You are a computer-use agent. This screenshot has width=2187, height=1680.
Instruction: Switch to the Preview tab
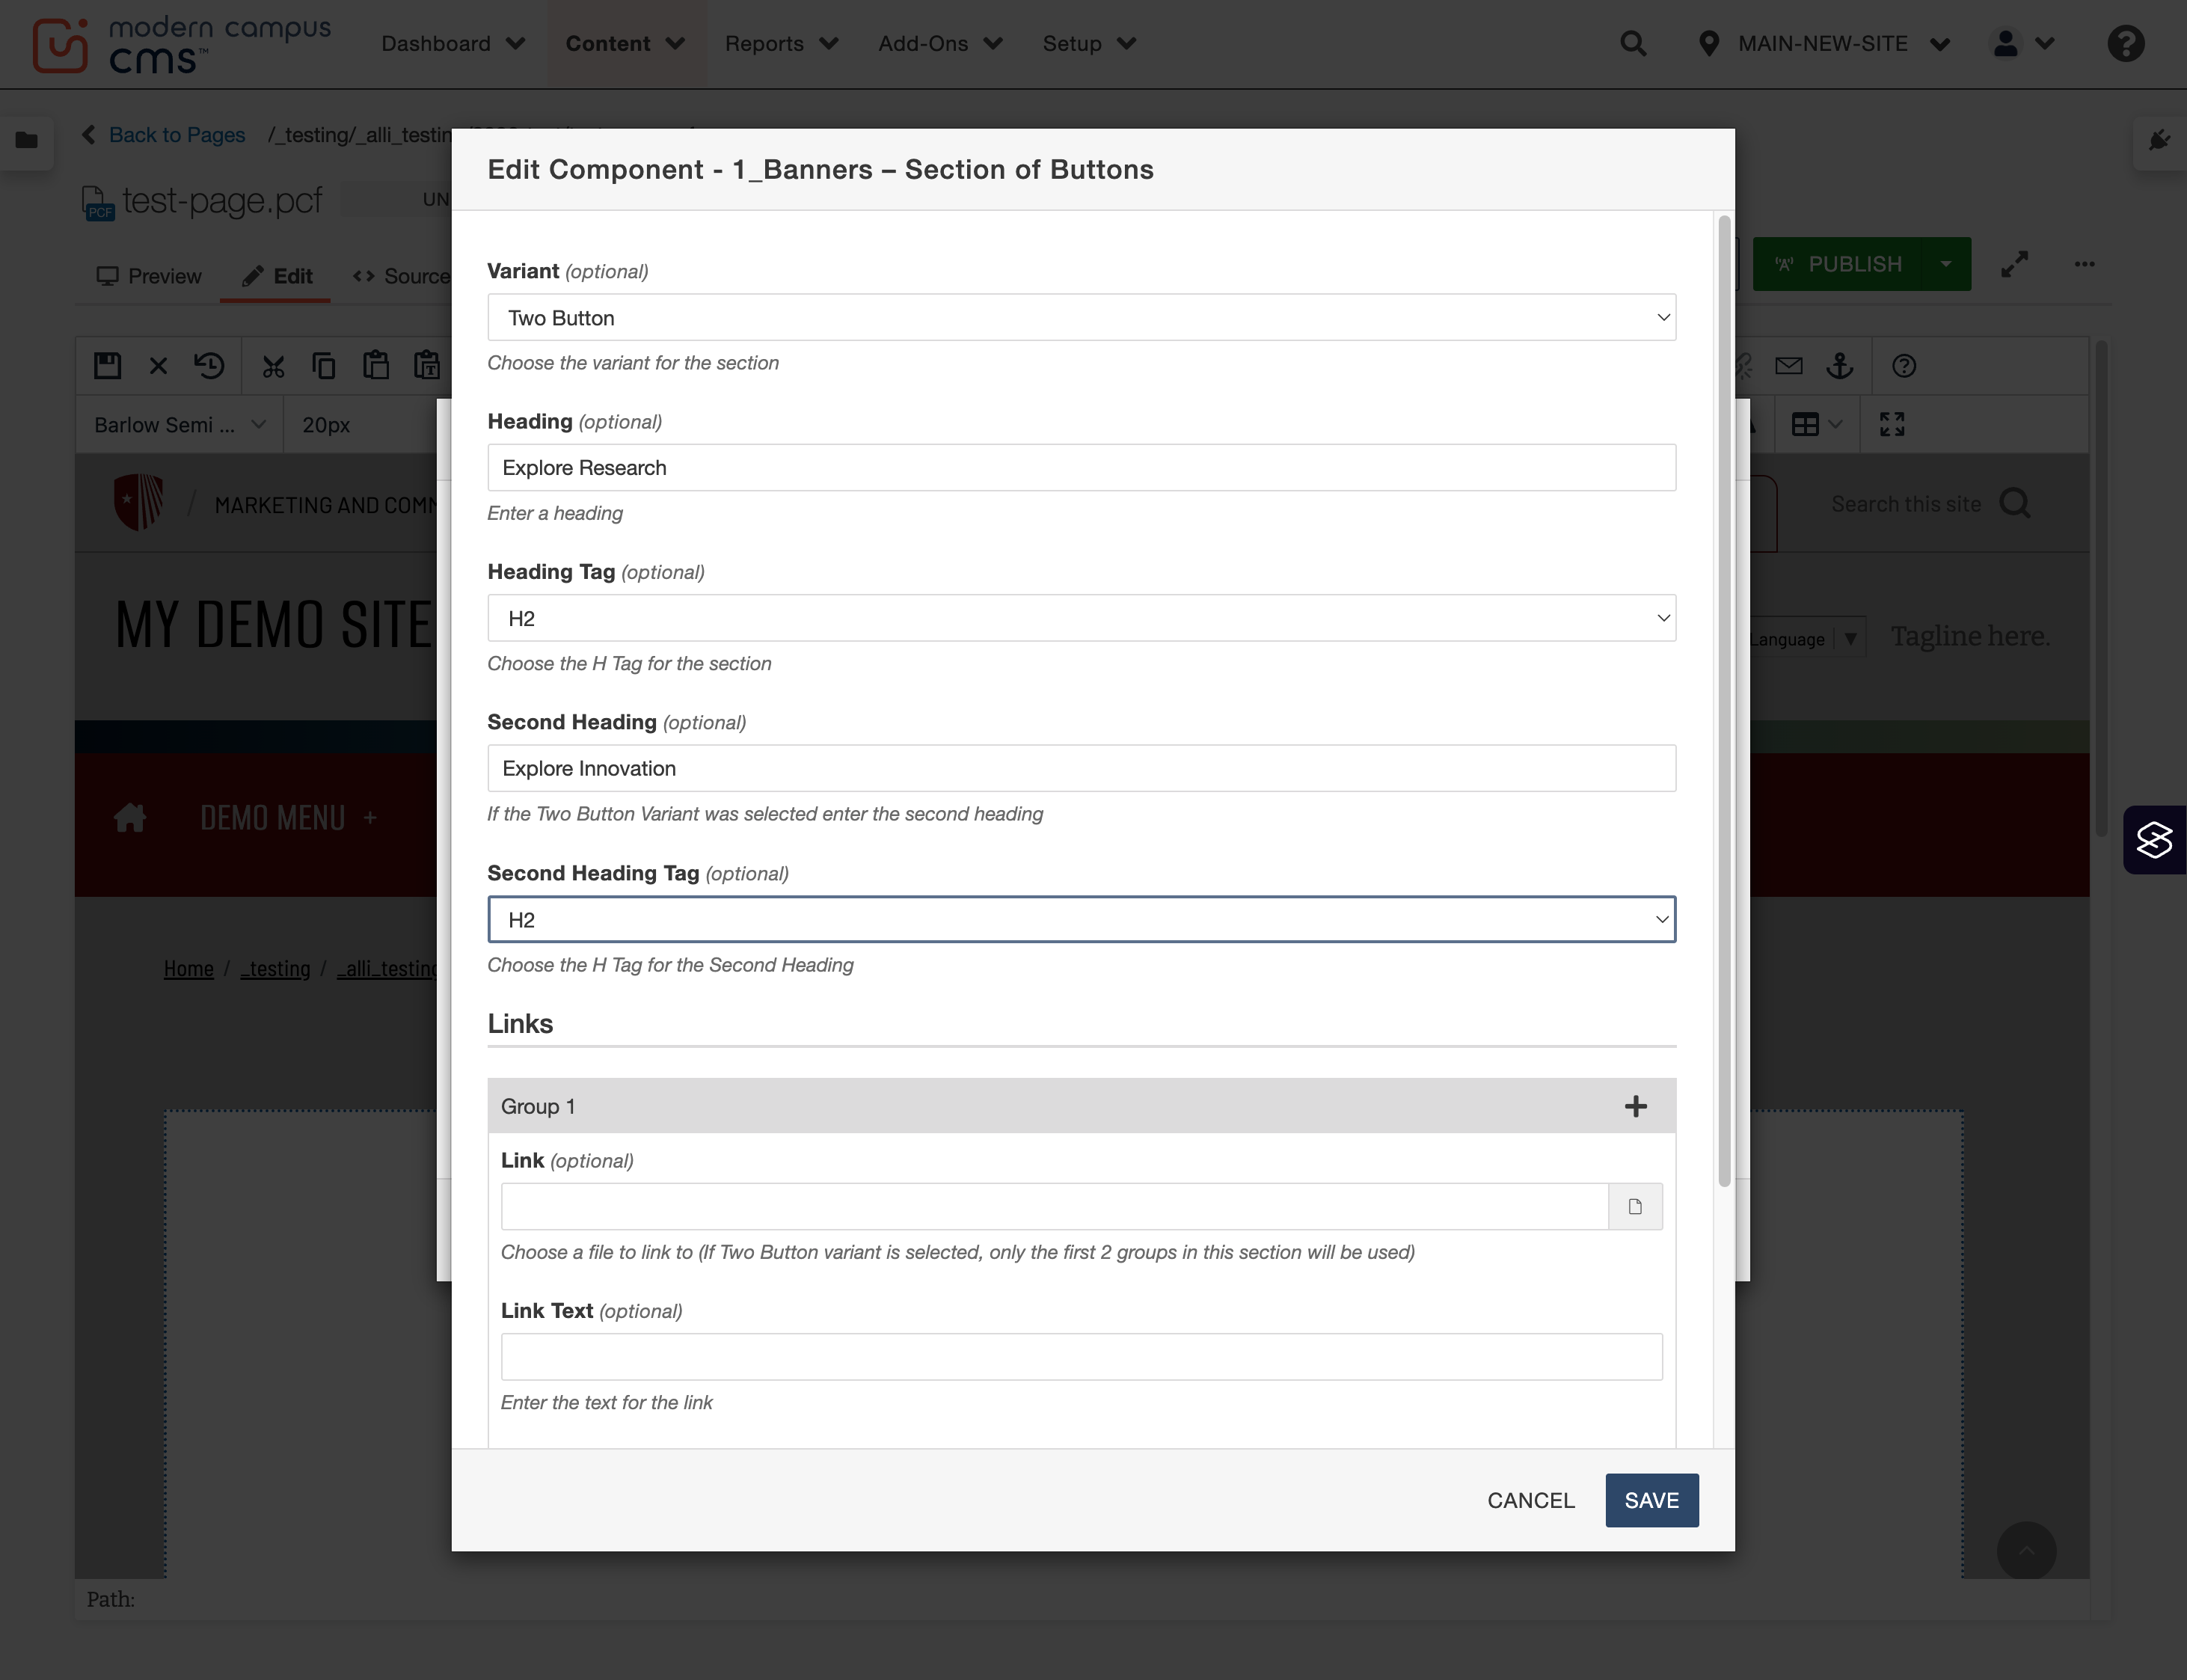click(149, 276)
